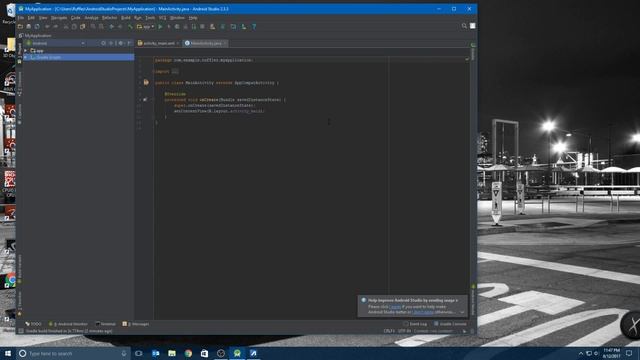Class gutter icon beside MainActivity declaration
640x360 pixels.
click(x=146, y=82)
